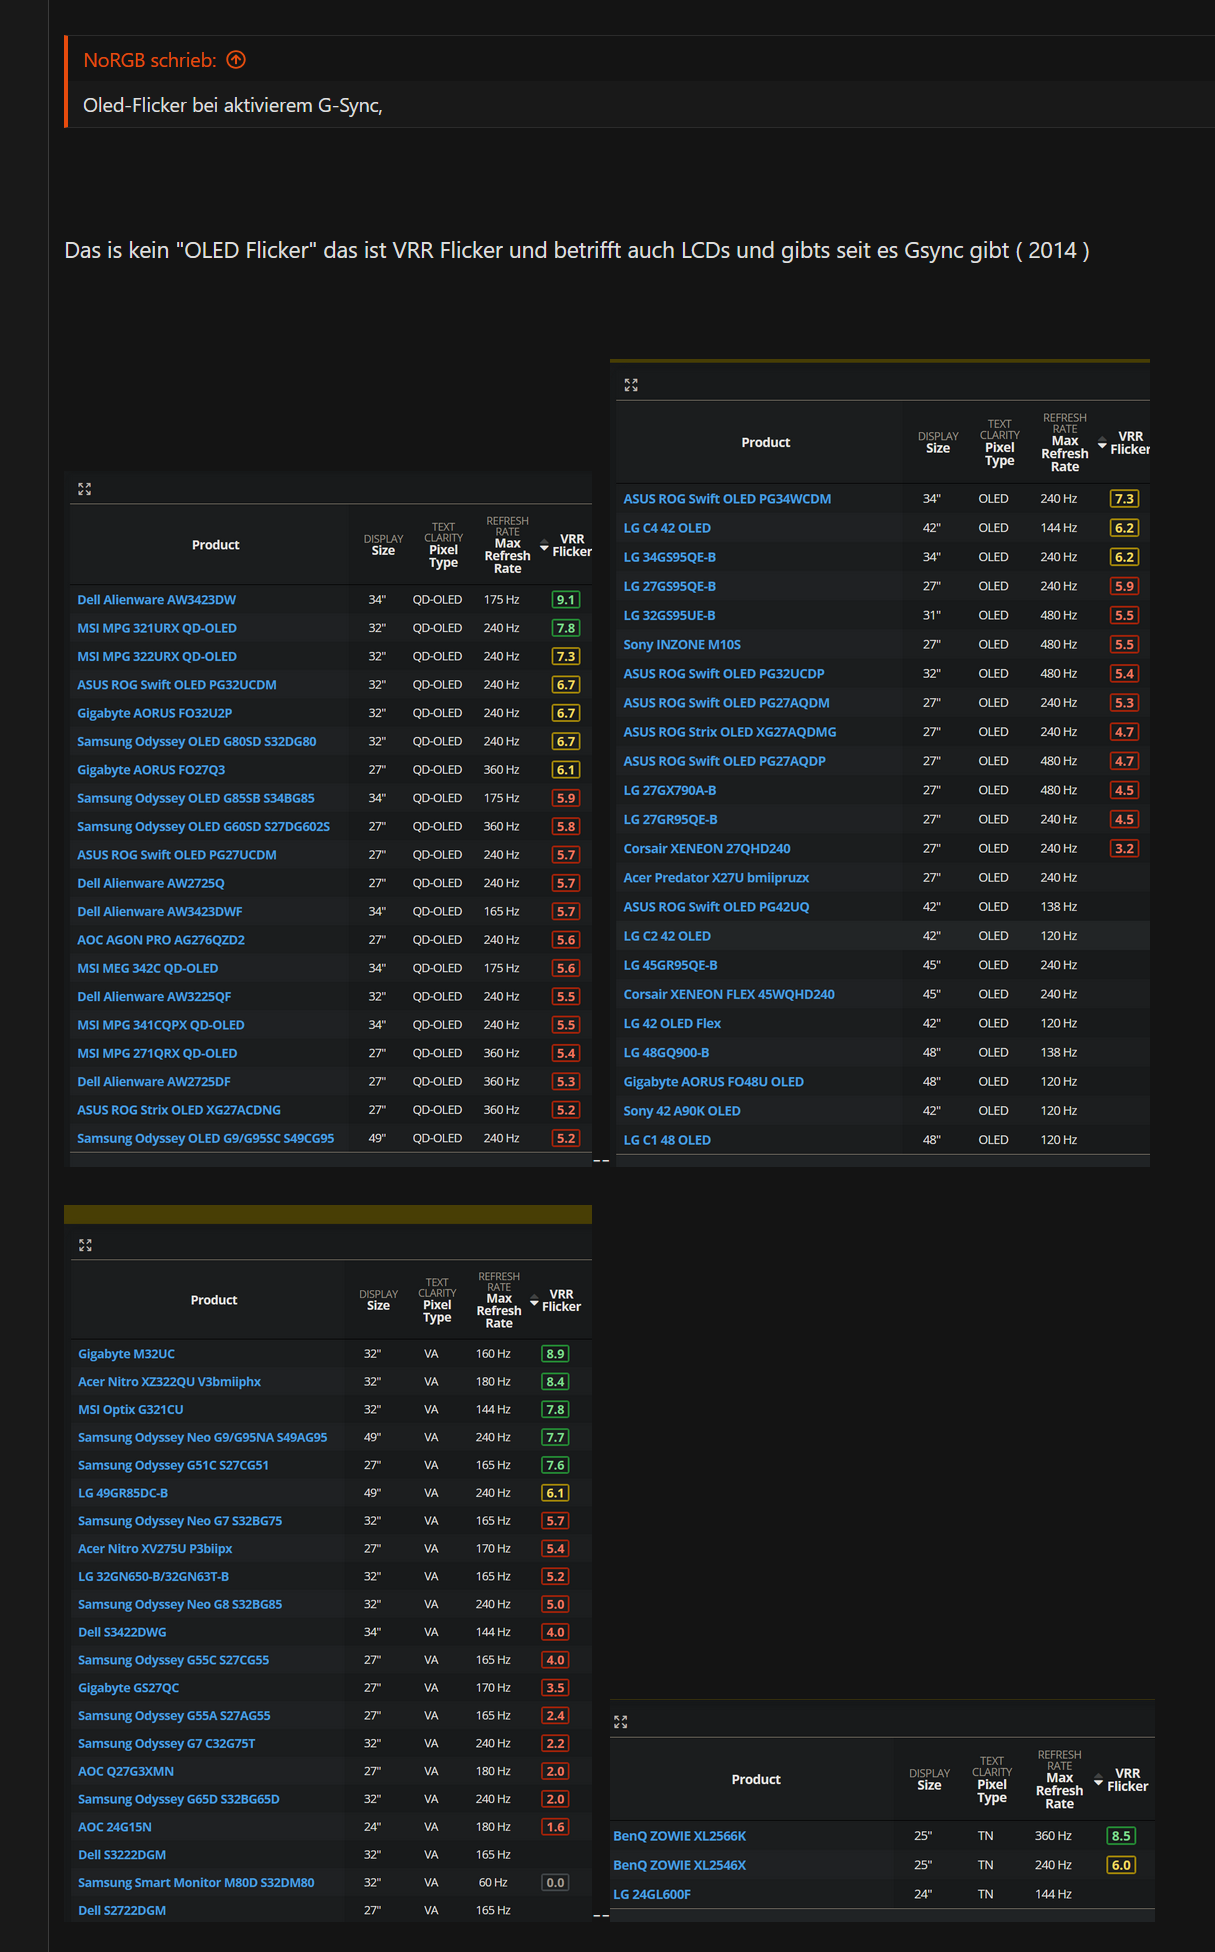Open Sony 42 A90K OLED link
Image resolution: width=1215 pixels, height=1952 pixels.
click(x=682, y=1111)
